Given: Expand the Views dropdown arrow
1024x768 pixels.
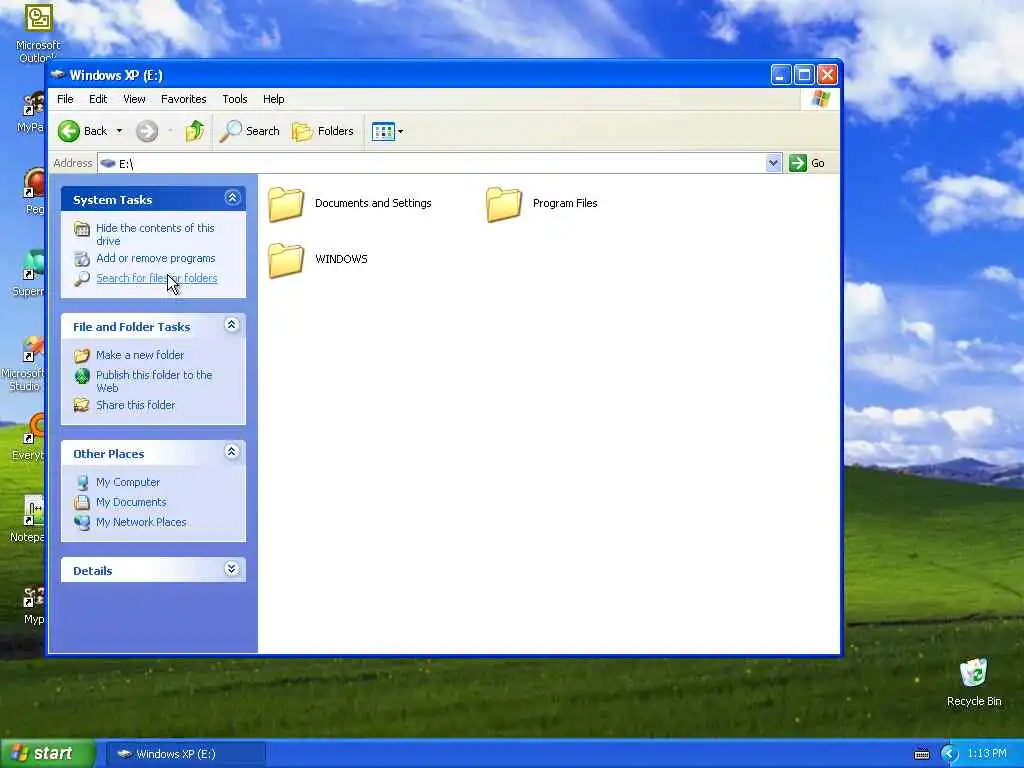Looking at the screenshot, I should (400, 131).
